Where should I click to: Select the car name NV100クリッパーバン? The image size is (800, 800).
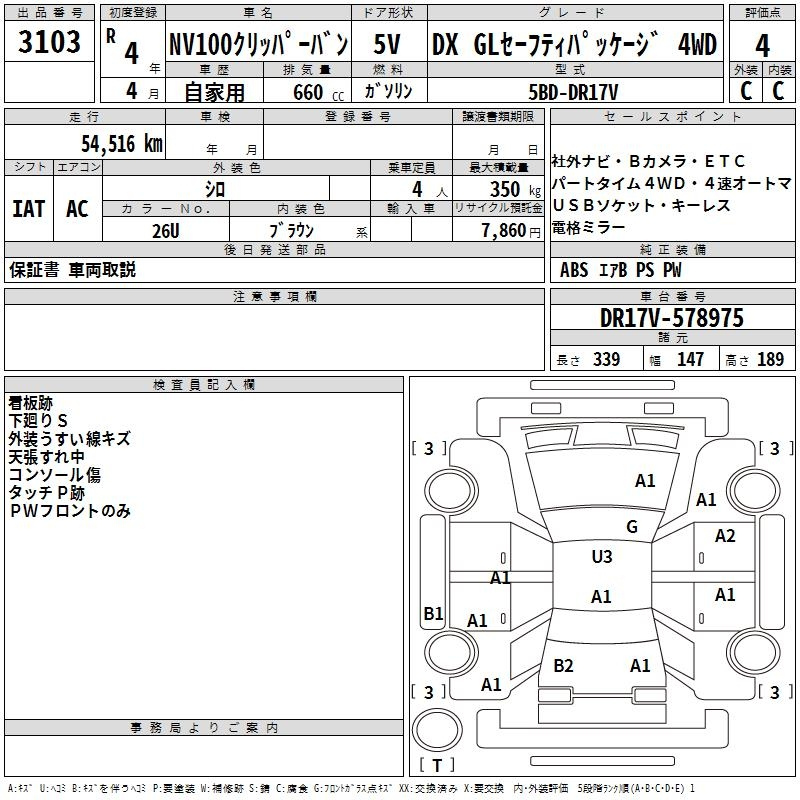click(x=259, y=44)
